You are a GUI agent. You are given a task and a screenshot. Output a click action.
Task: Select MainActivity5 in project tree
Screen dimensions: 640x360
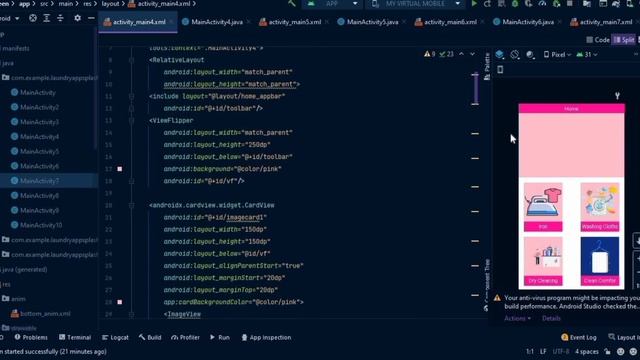(x=35, y=151)
